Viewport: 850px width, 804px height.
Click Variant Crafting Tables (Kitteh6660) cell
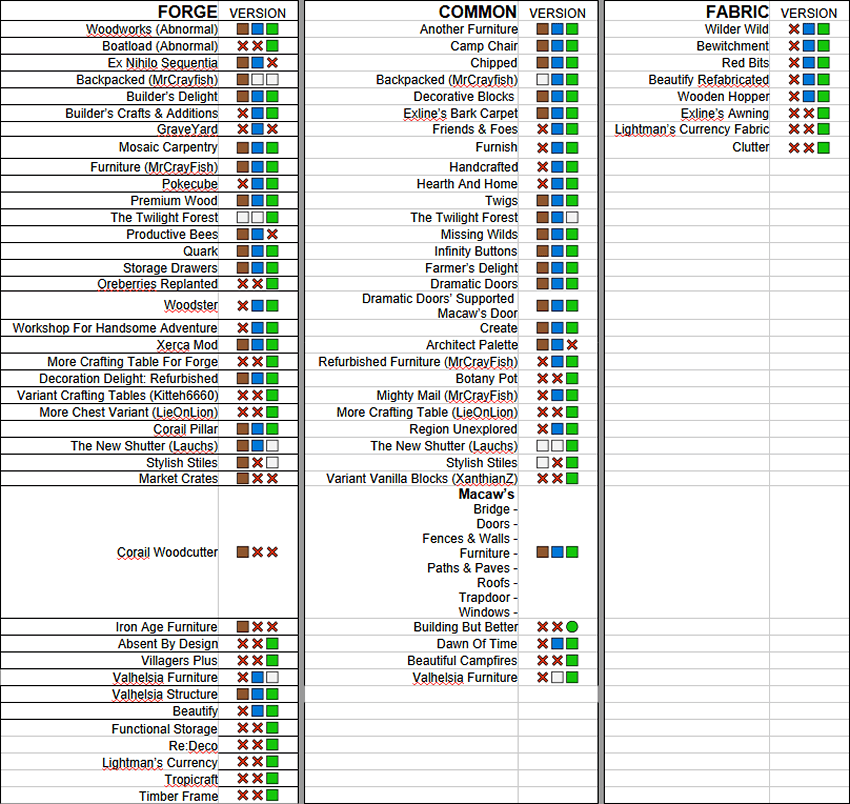[x=110, y=395]
